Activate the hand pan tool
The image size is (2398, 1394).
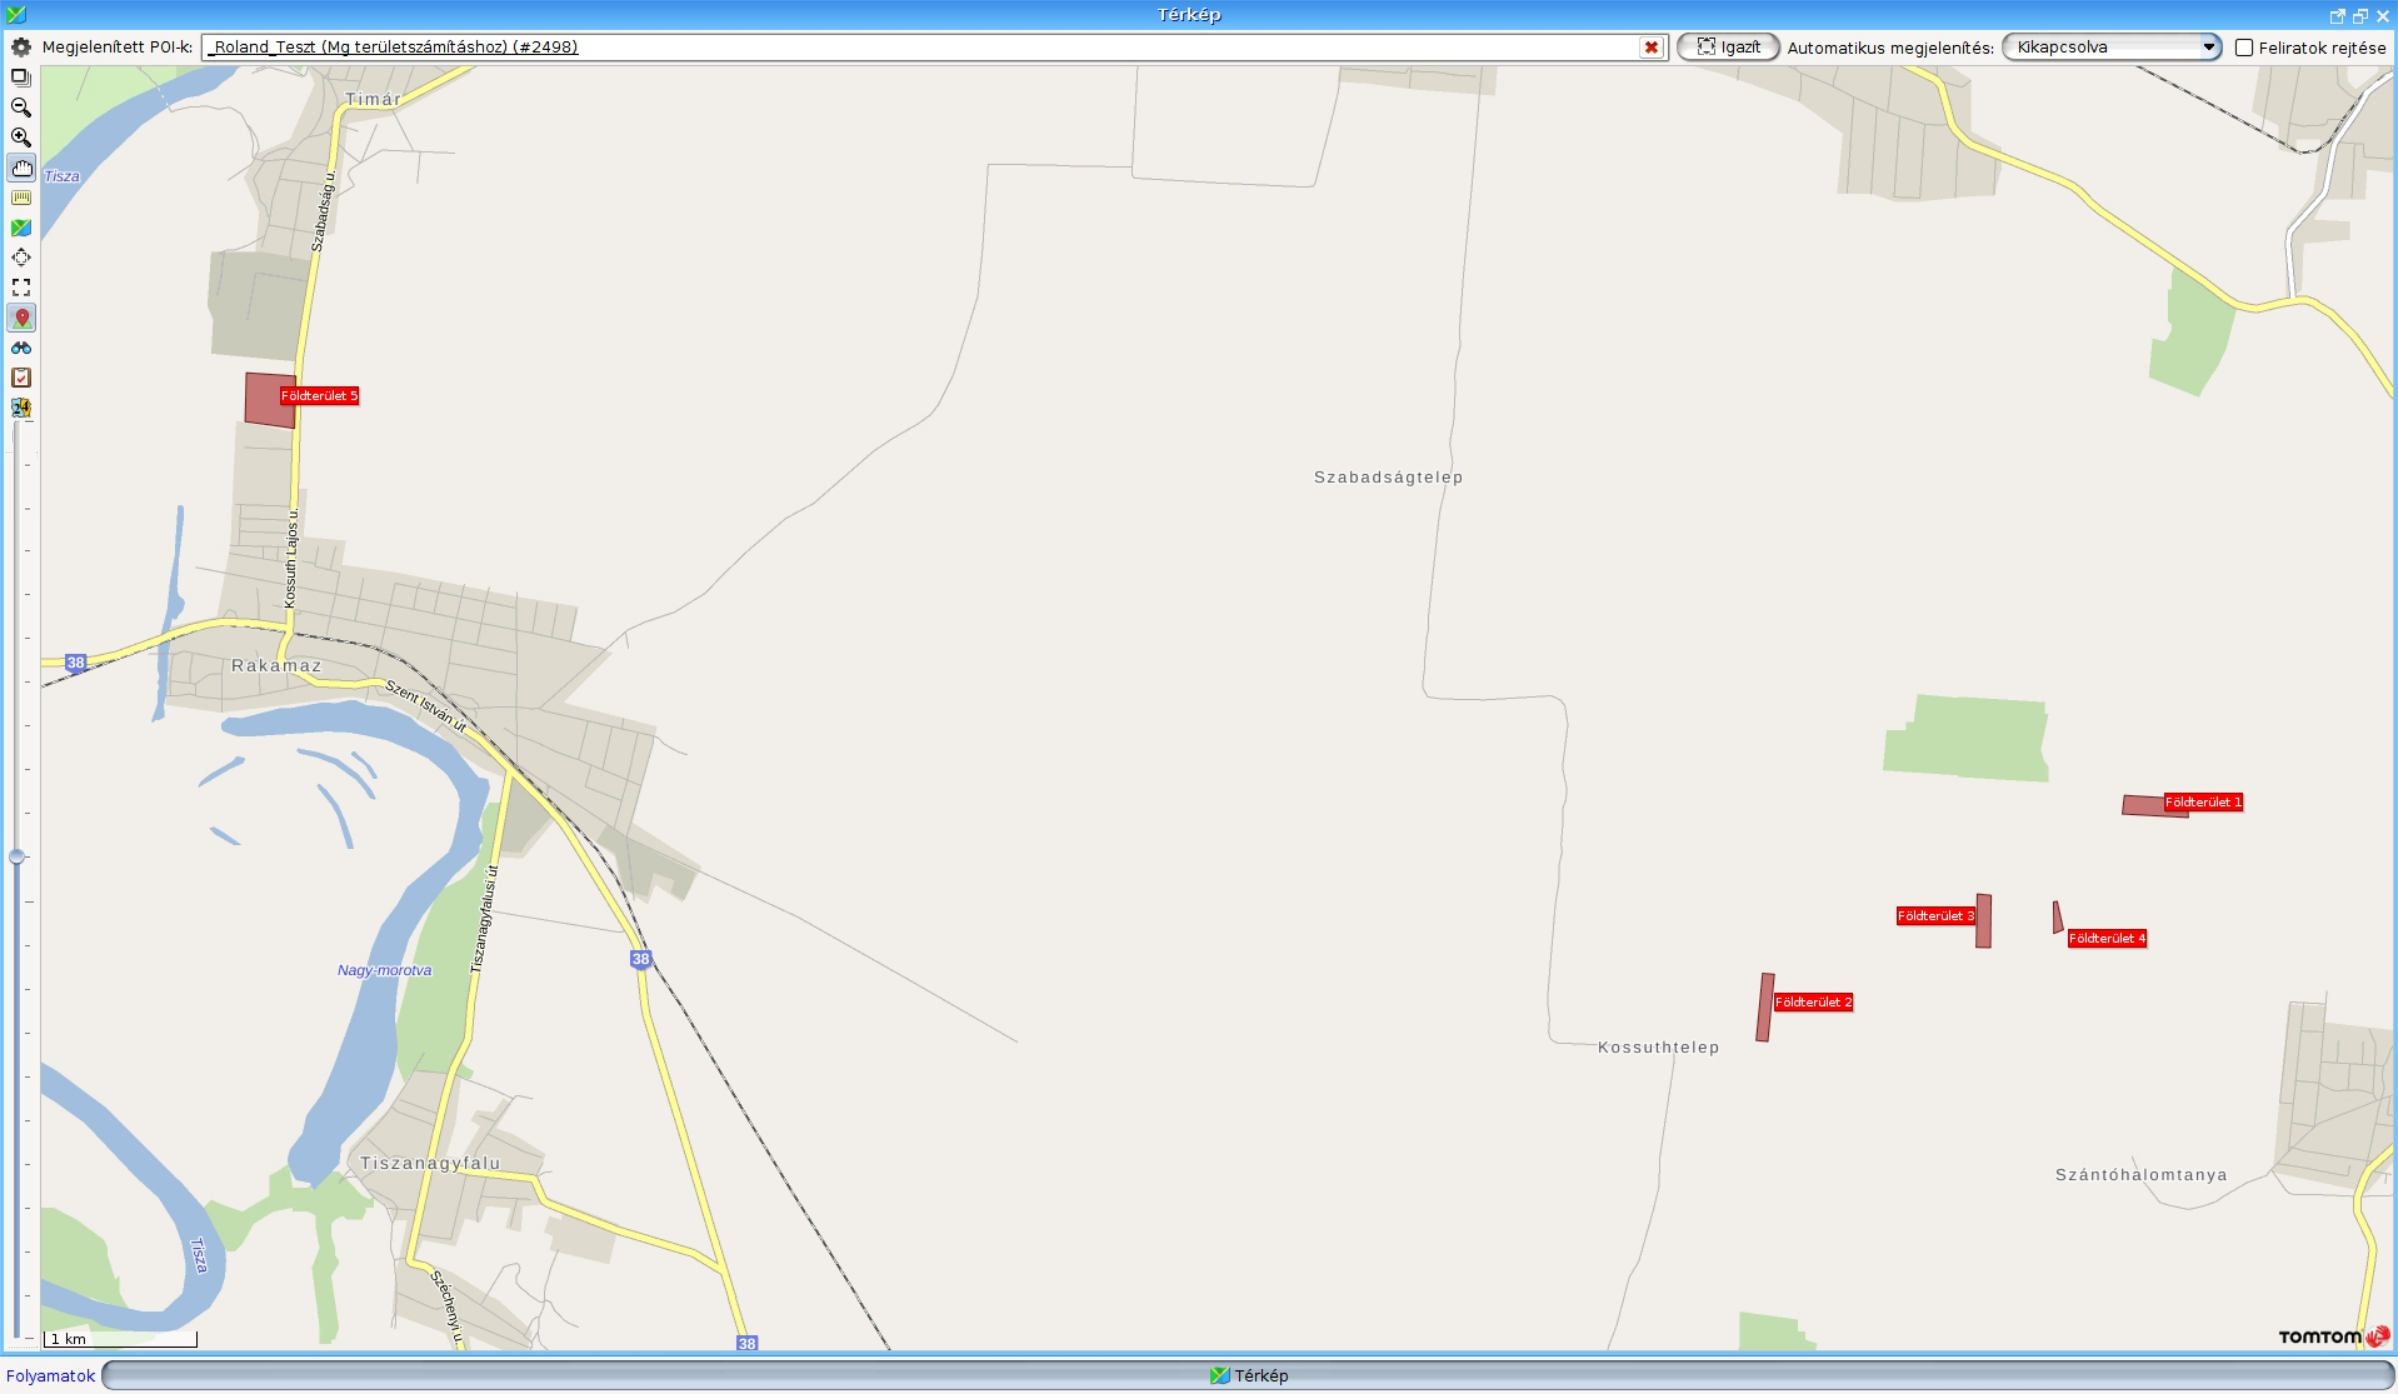[x=21, y=168]
